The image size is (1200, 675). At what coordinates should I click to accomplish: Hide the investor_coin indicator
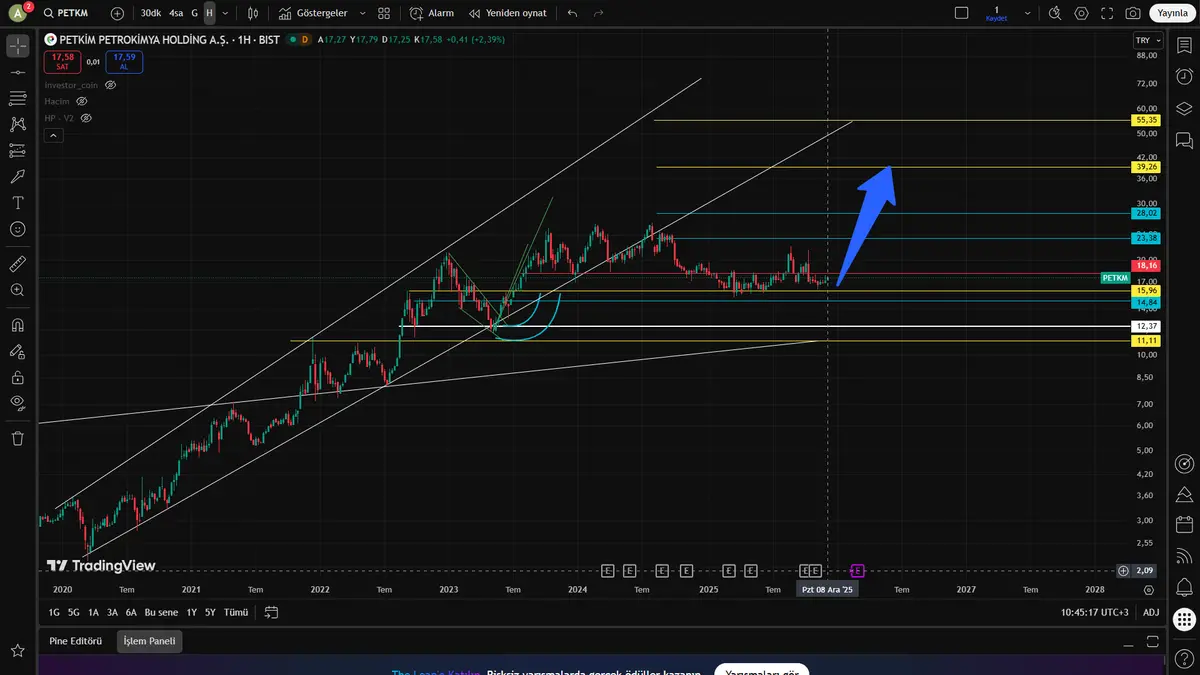click(x=111, y=85)
